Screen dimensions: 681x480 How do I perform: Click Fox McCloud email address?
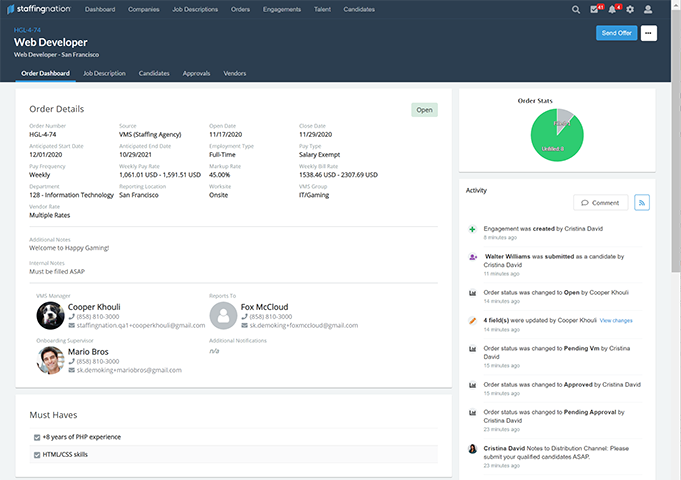click(304, 325)
